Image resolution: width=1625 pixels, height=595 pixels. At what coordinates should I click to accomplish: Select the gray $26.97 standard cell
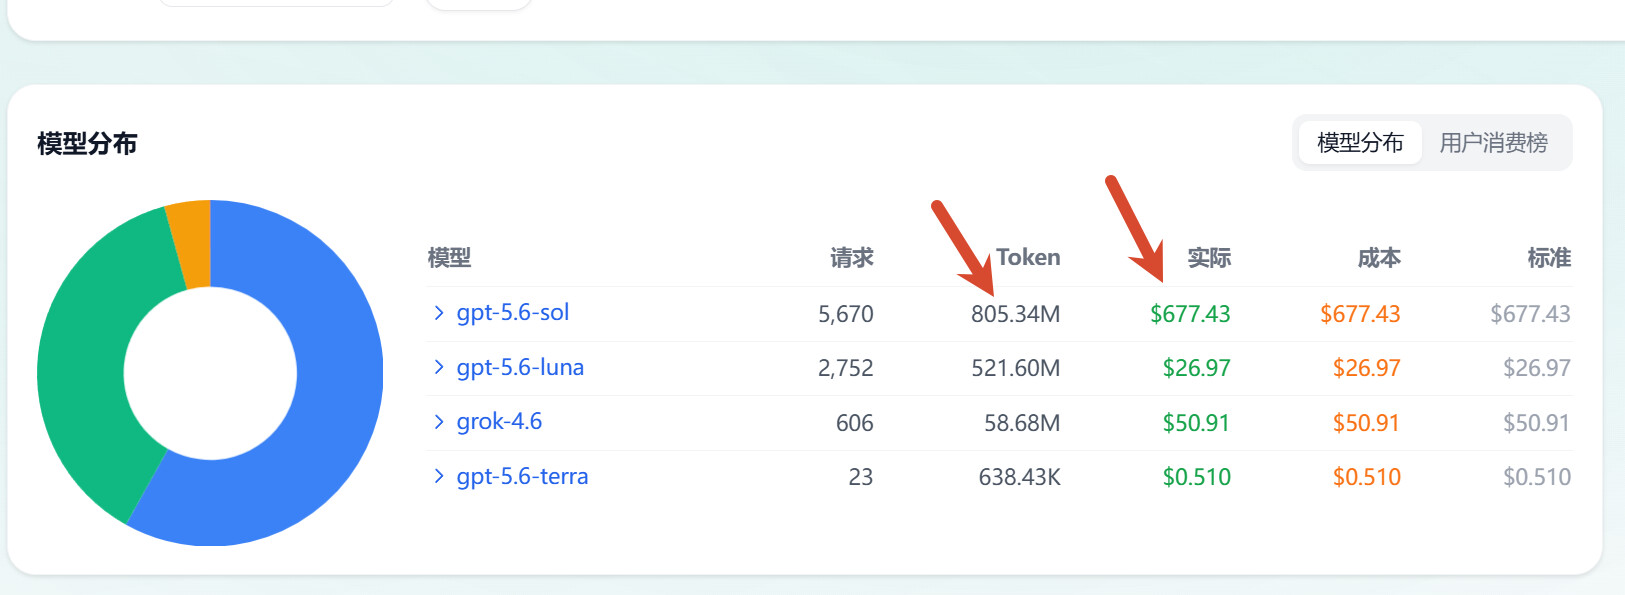[1537, 368]
